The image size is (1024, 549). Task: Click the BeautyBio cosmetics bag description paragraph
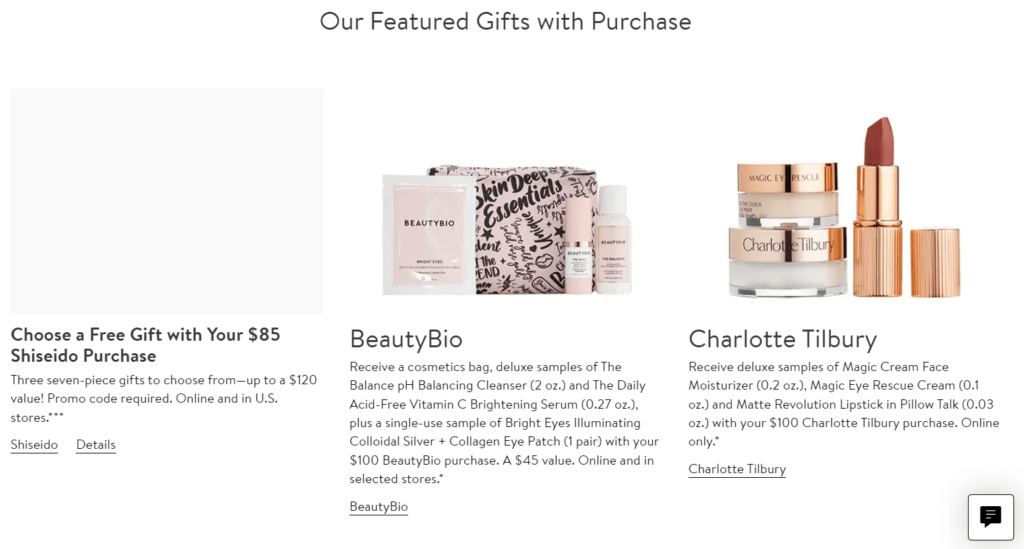click(504, 422)
